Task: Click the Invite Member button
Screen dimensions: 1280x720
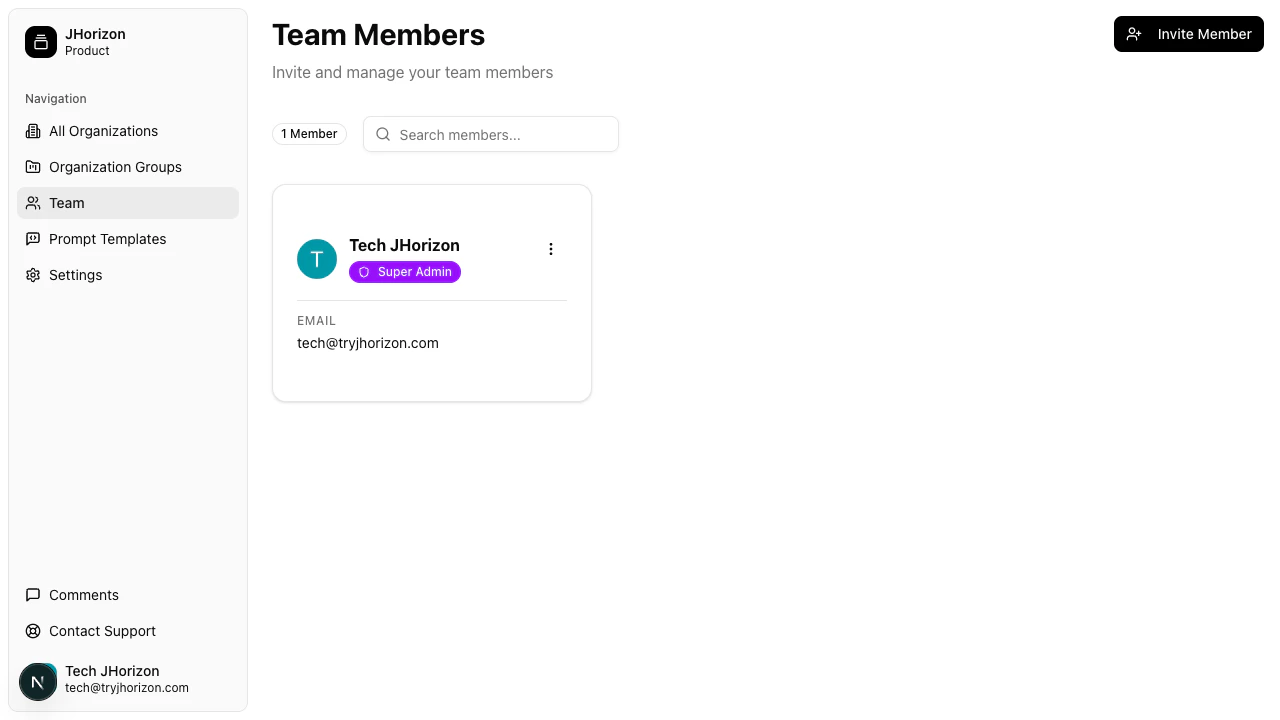Action: 1189,34
